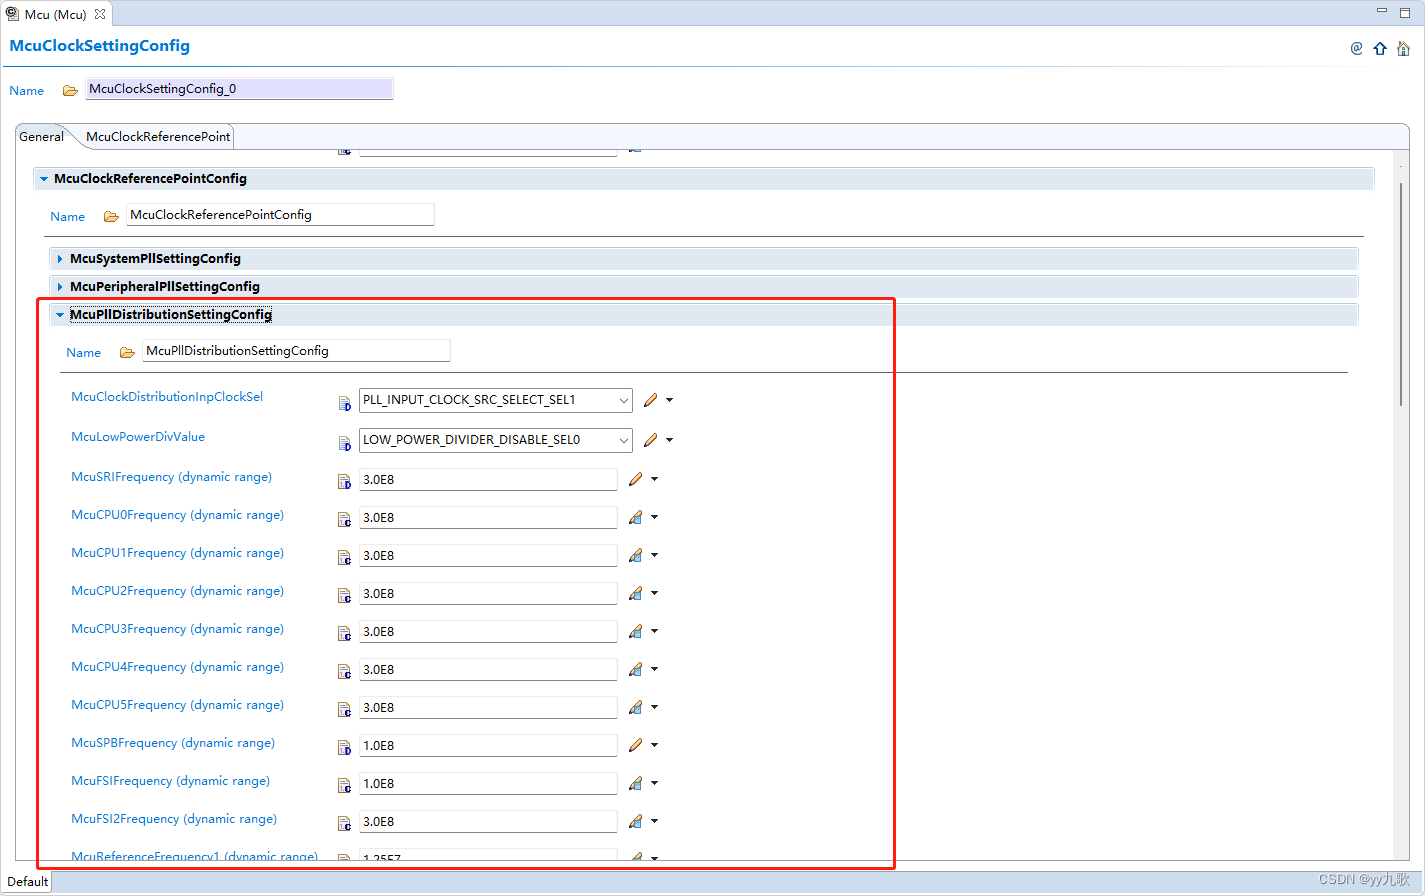Click calculator icon for McuFSI2Frequency
Image resolution: width=1425 pixels, height=896 pixels.
(635, 822)
